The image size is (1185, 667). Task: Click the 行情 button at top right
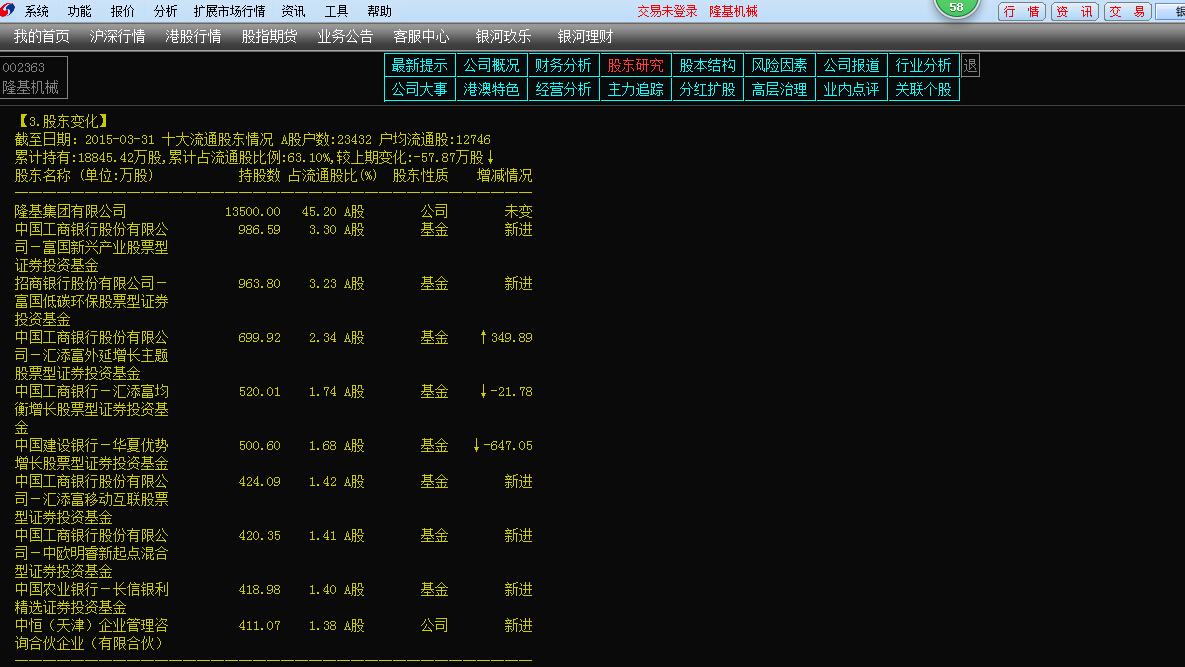coord(1022,11)
